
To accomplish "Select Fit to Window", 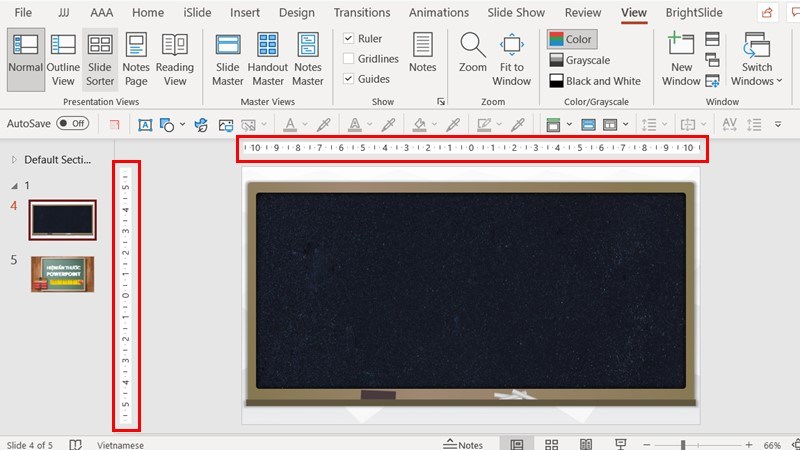I will [512, 58].
